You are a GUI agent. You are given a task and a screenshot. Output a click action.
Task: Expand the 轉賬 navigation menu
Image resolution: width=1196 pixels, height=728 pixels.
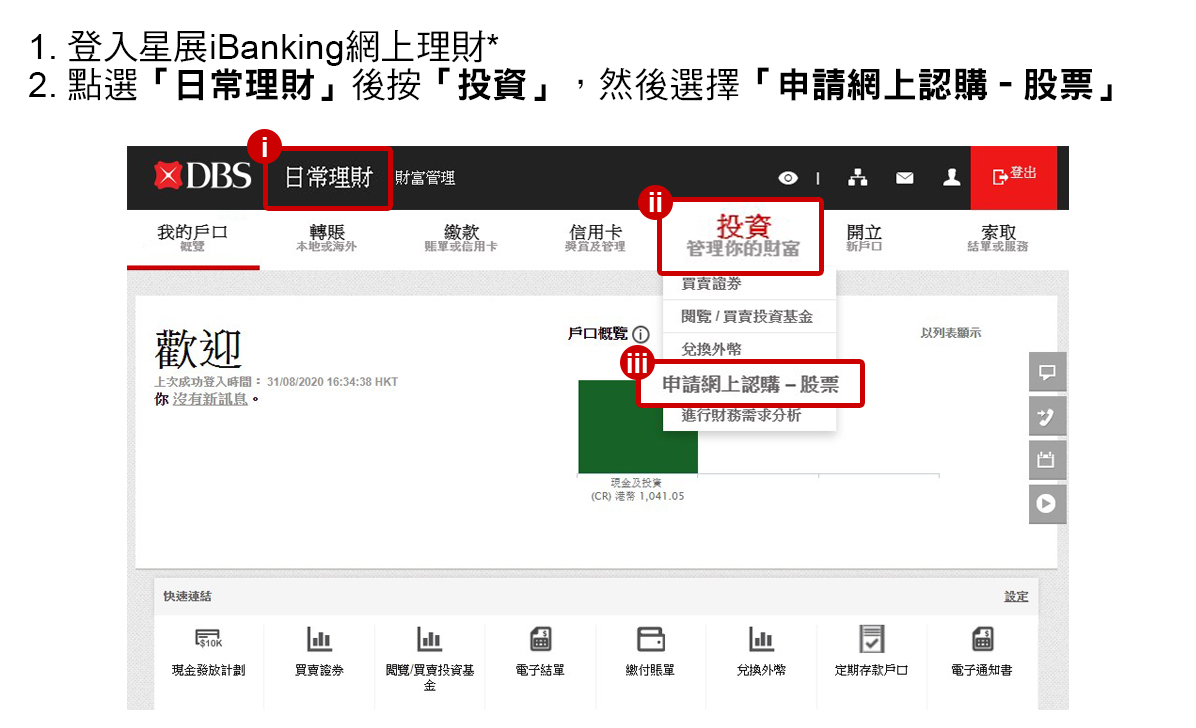click(326, 238)
